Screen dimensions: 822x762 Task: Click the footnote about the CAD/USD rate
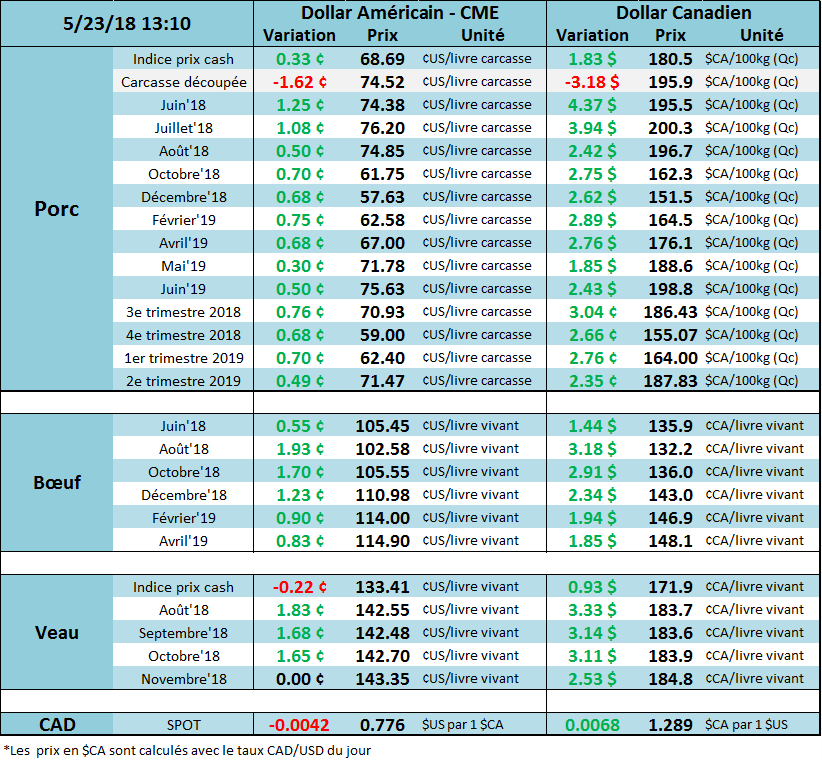click(190, 749)
